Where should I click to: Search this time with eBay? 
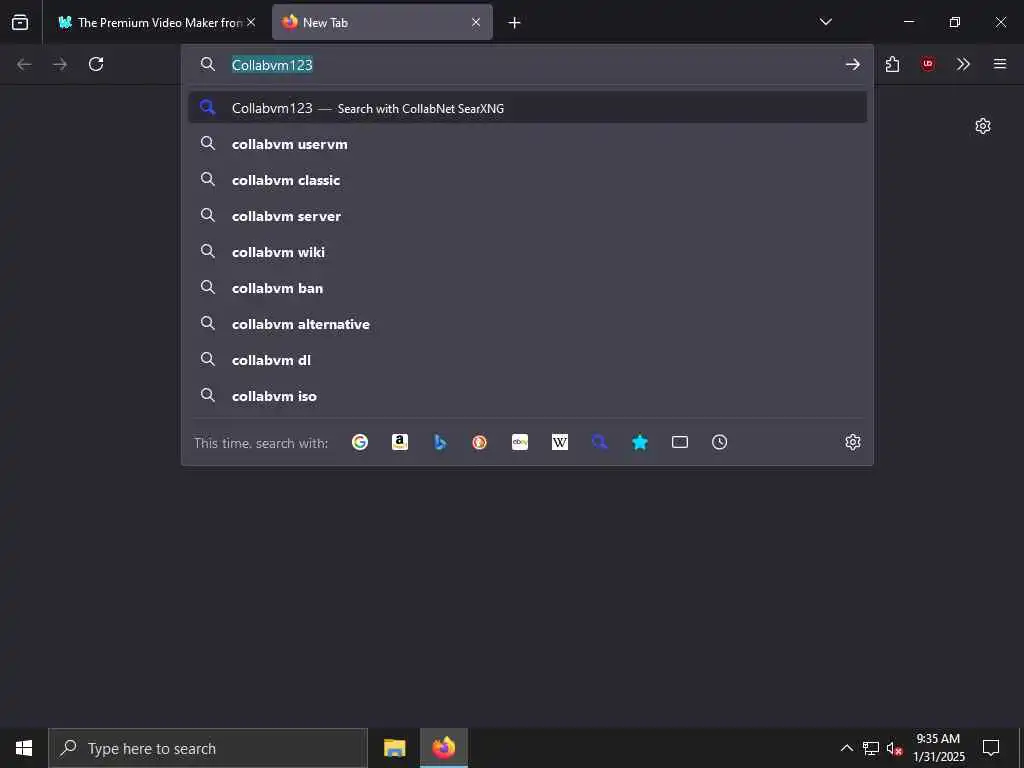[x=520, y=442]
